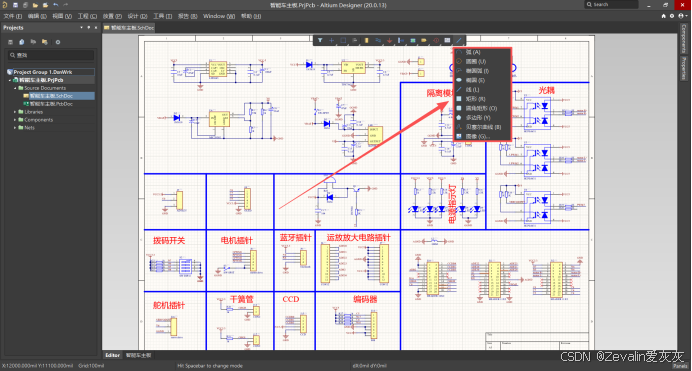Click the red directive marker icon
This screenshot has width=692, height=371.
coord(436,41)
